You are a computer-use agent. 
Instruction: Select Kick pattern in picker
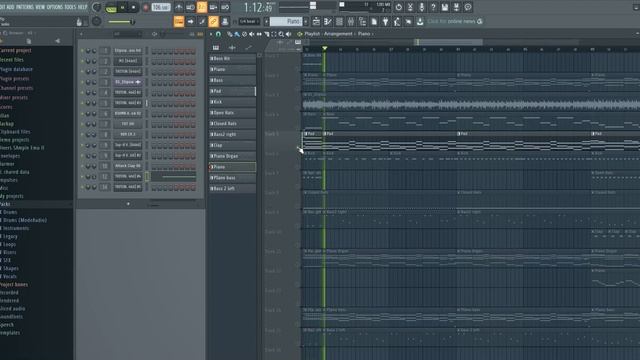[x=232, y=102]
